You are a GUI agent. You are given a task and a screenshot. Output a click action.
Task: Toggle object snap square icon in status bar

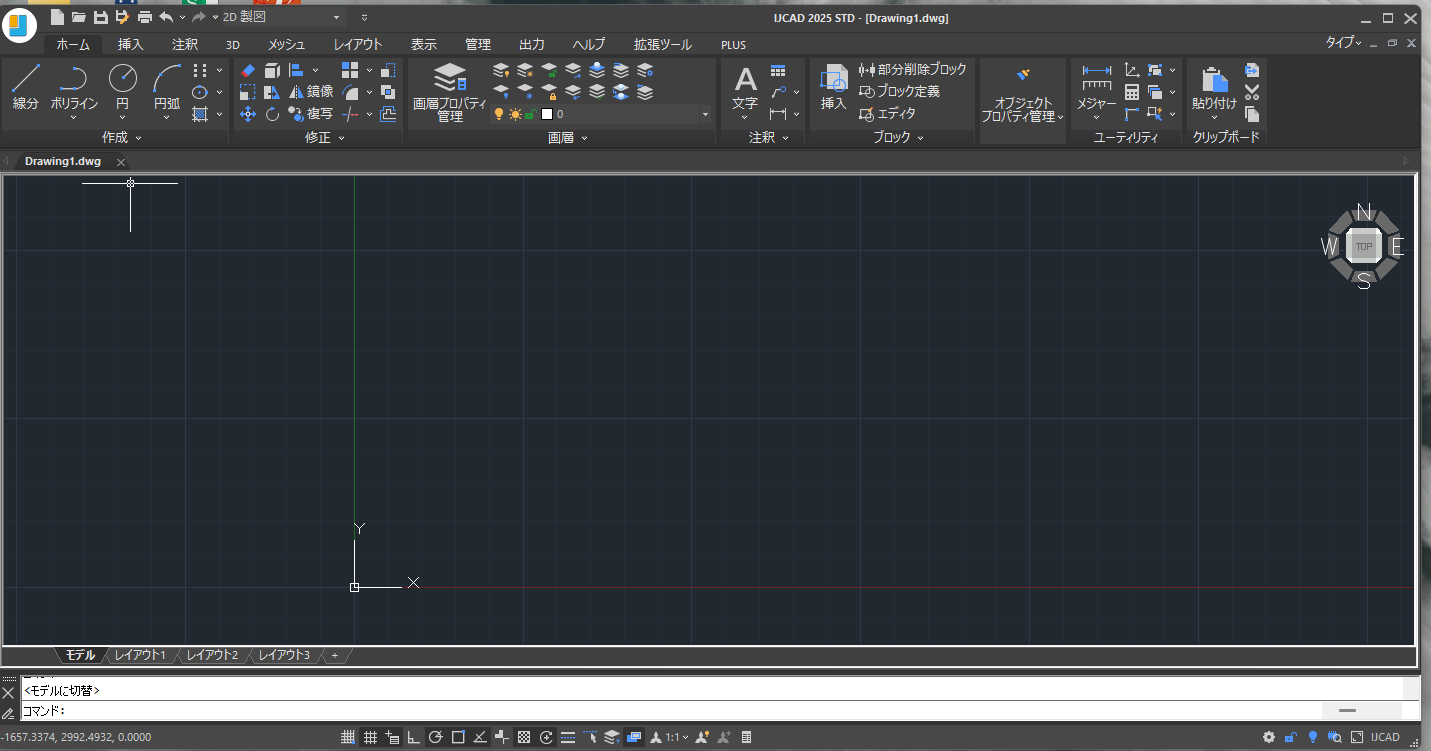pyautogui.click(x=458, y=737)
